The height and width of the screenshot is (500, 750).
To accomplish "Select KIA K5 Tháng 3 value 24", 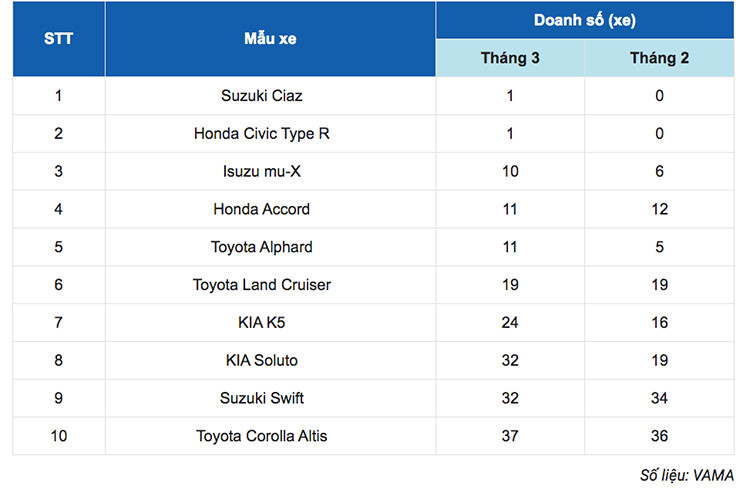I will point(511,322).
